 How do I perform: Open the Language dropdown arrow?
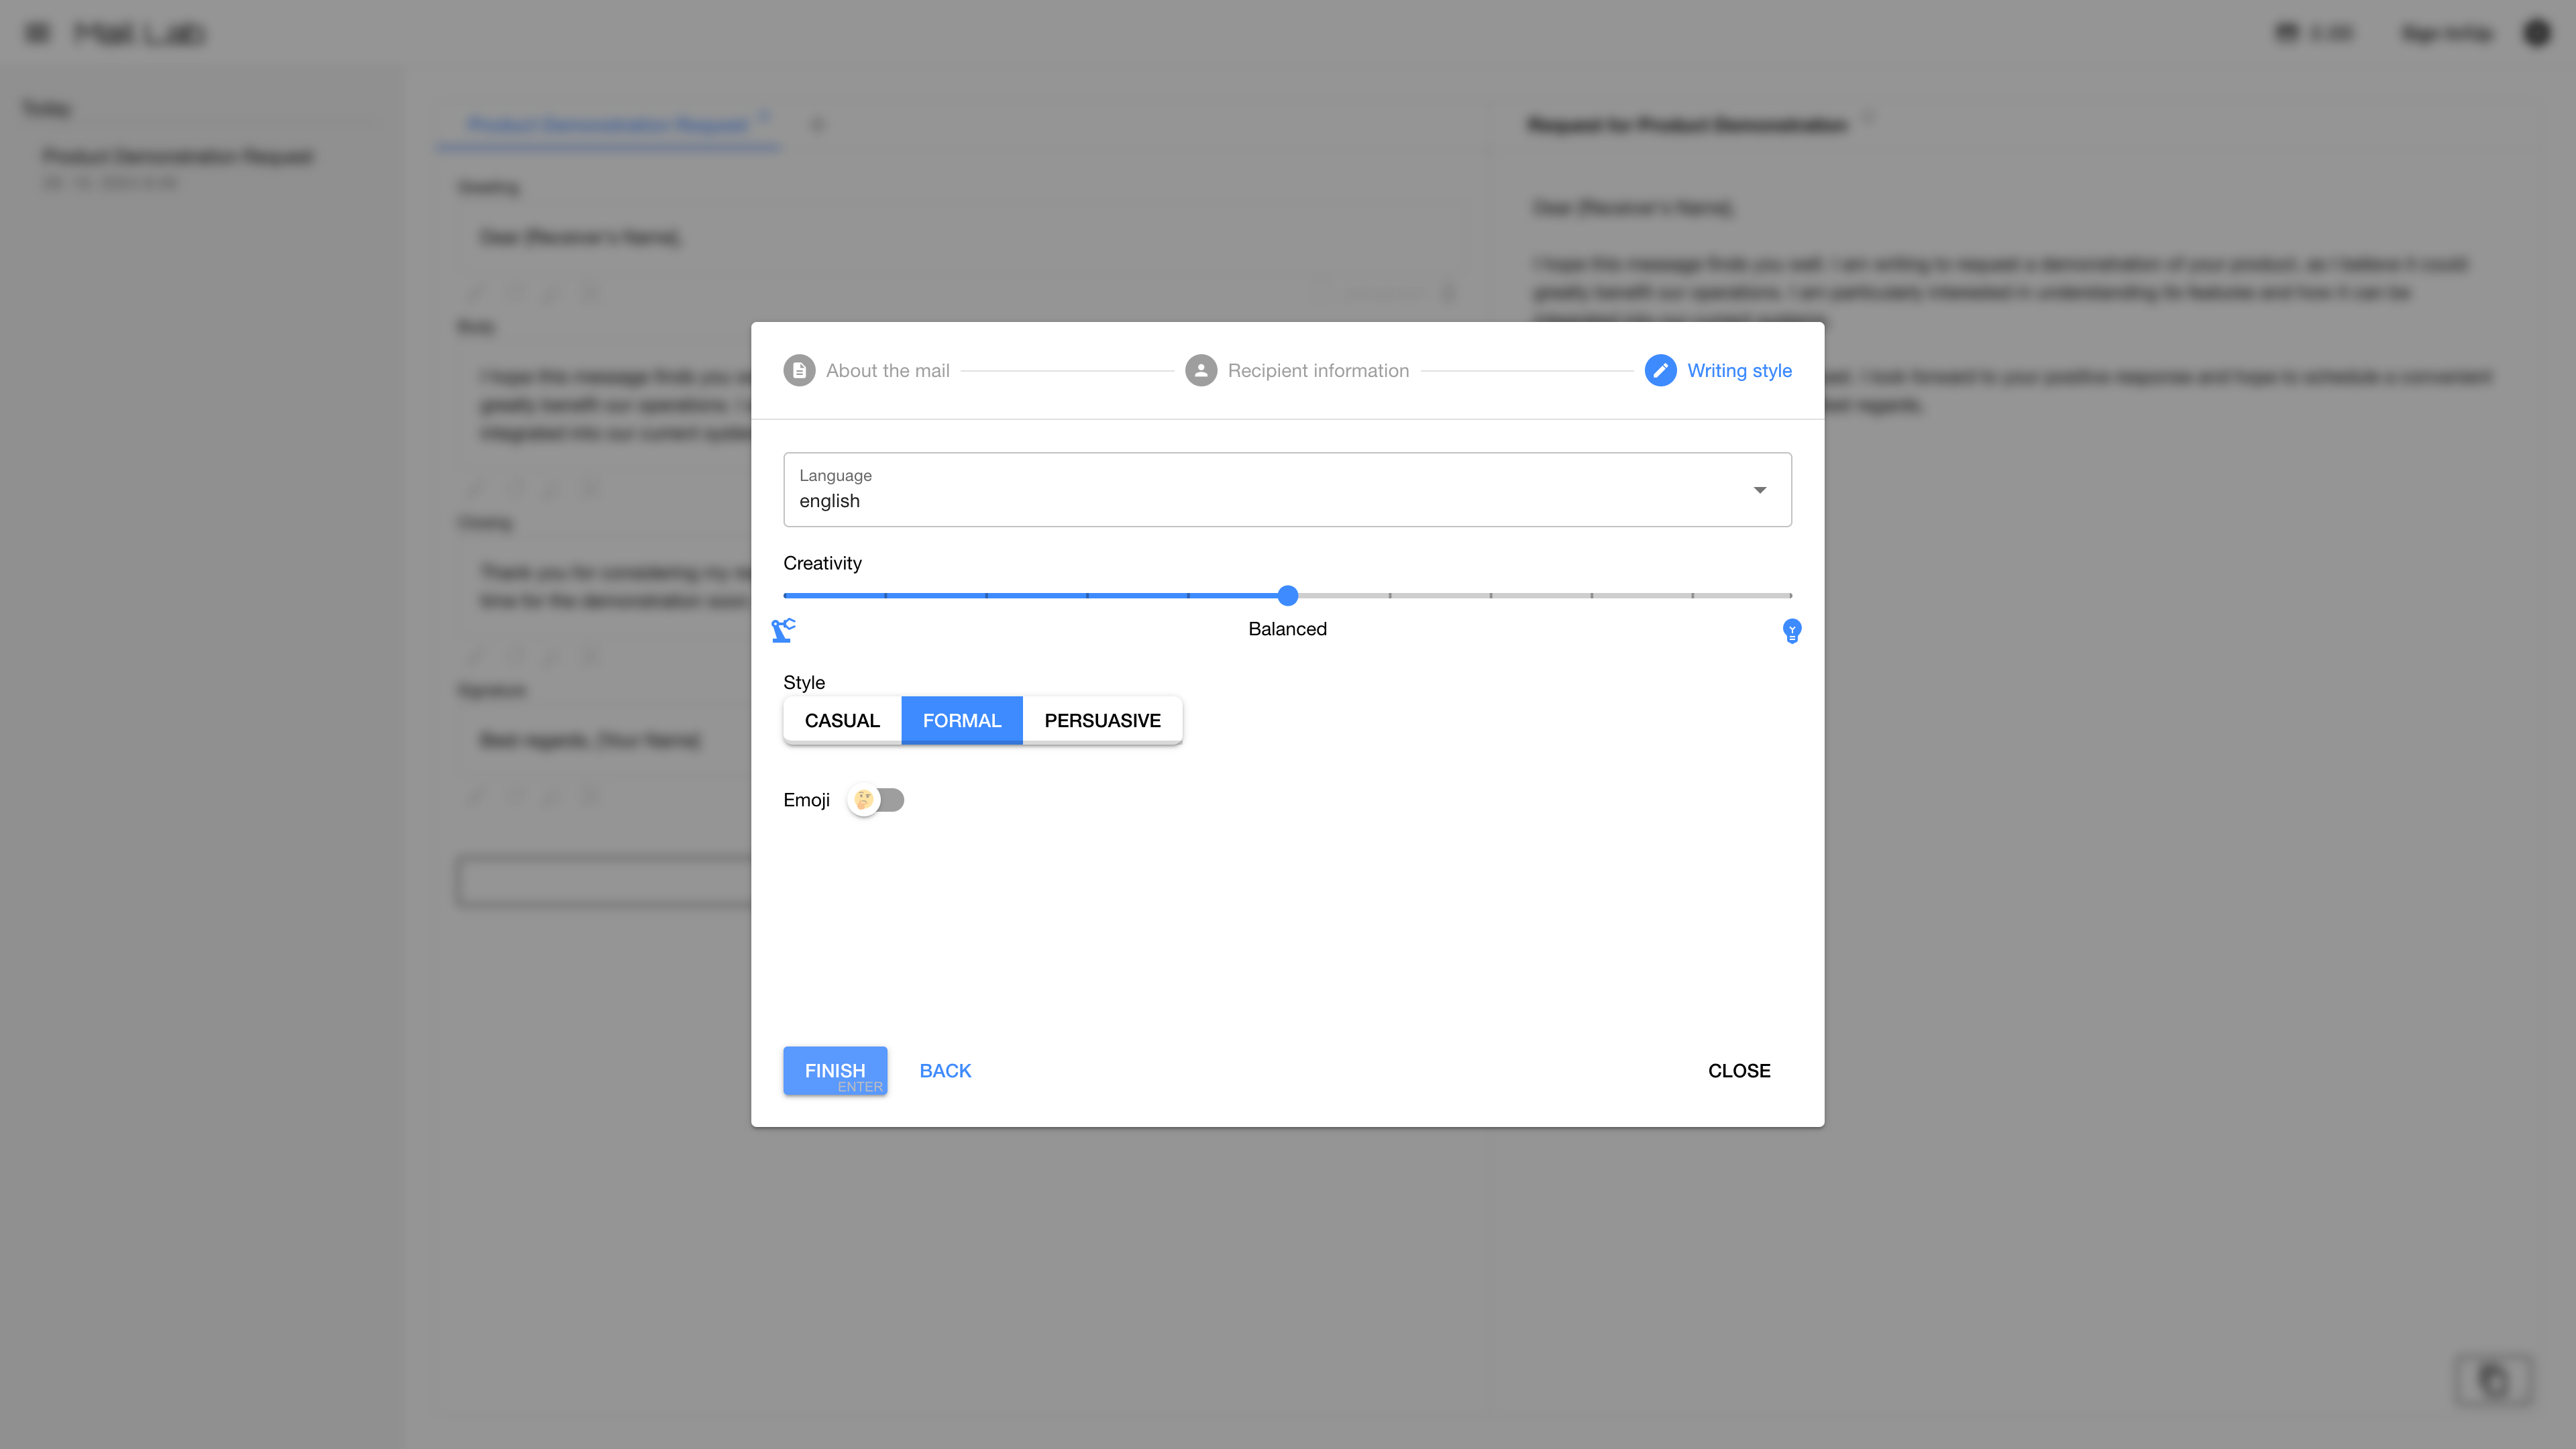[x=1759, y=490]
